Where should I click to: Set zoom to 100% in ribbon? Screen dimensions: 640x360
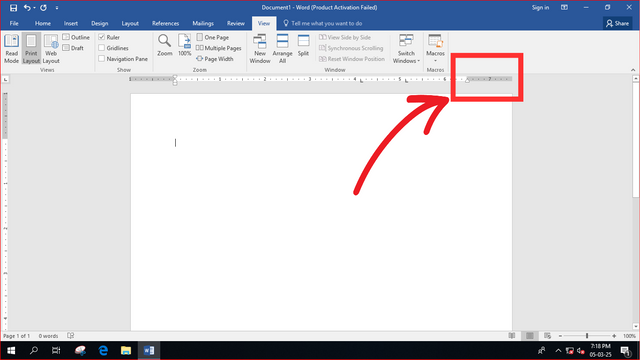[184, 45]
